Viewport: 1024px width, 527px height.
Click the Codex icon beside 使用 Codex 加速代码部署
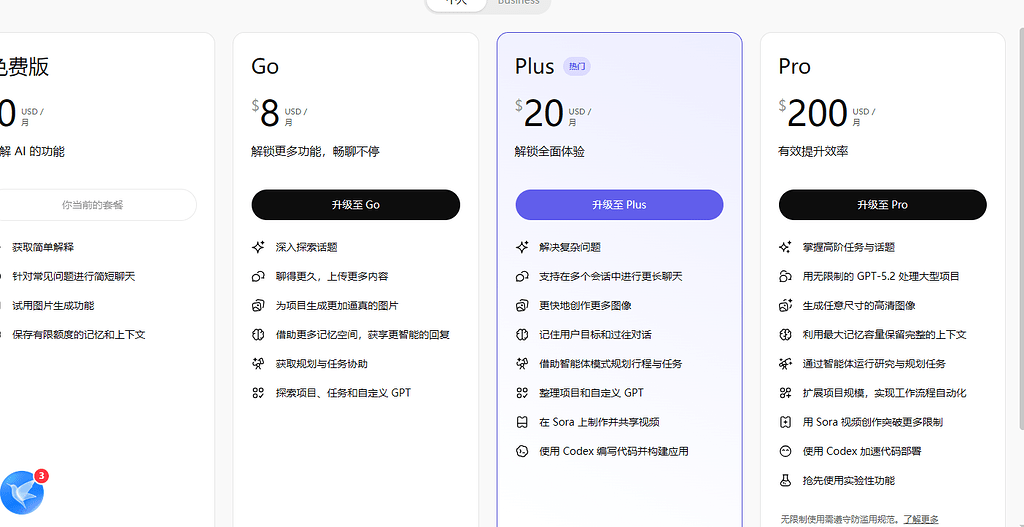(x=785, y=451)
